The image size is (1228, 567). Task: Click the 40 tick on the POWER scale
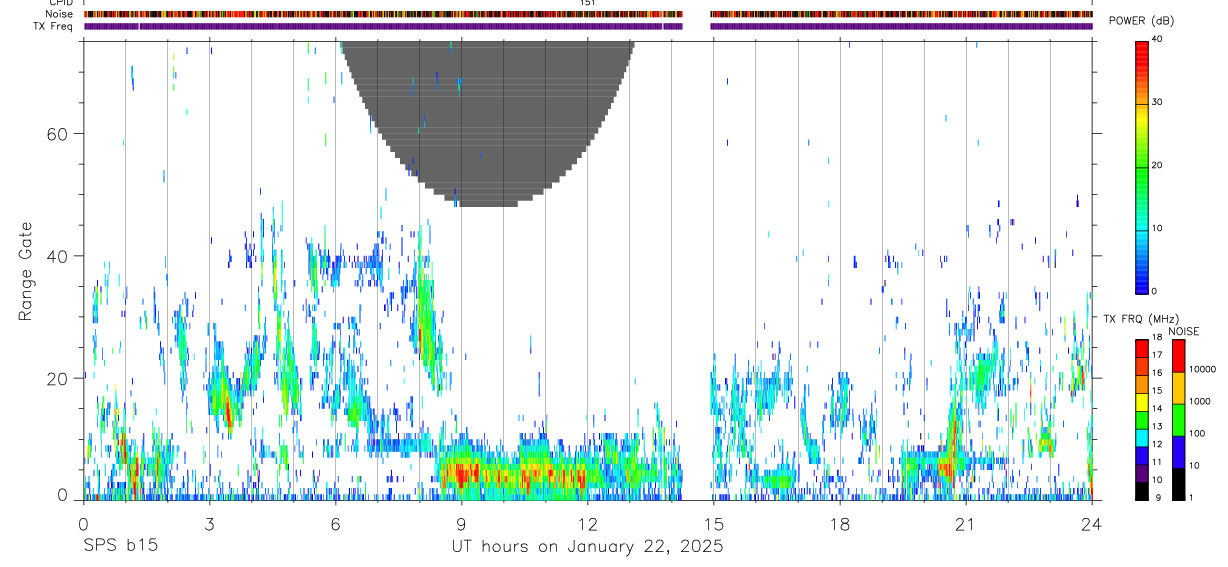[x=1158, y=40]
